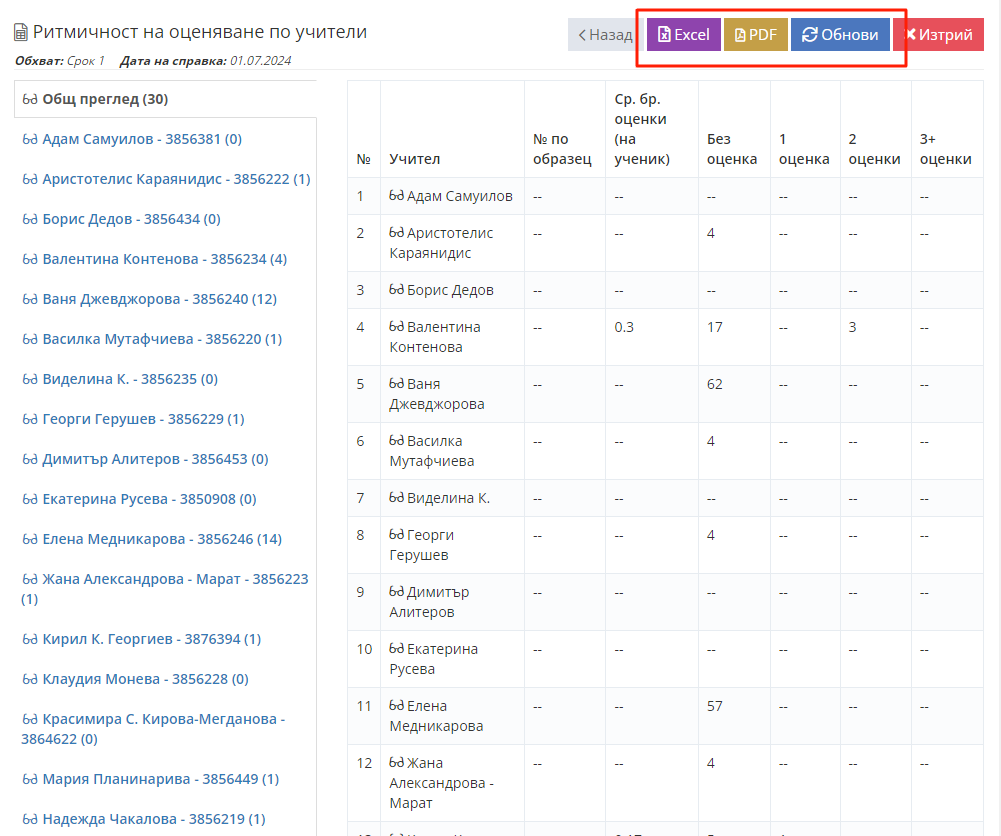
Task: Click glasses icon beside Борис Дедов in table
Action: [396, 290]
